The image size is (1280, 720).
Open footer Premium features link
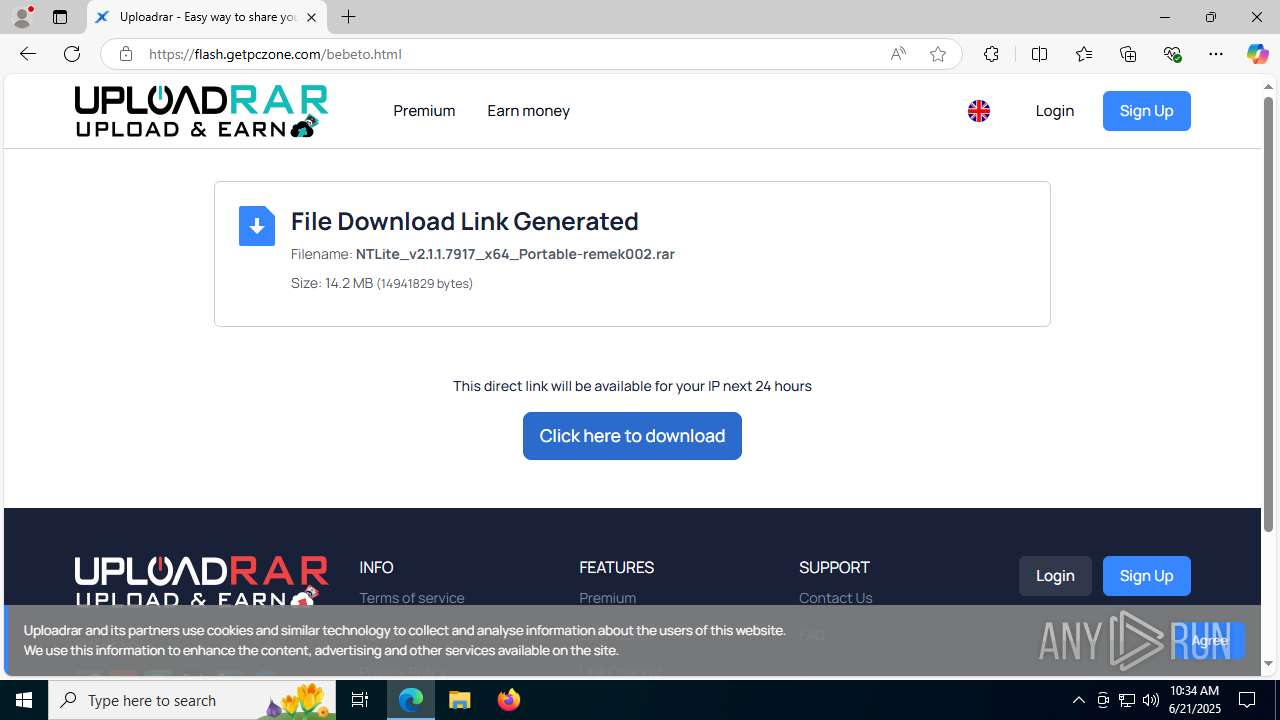tap(607, 598)
